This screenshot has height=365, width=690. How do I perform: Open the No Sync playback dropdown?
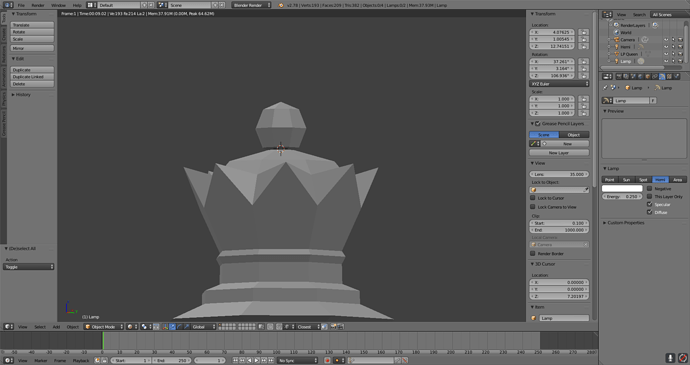click(x=297, y=360)
